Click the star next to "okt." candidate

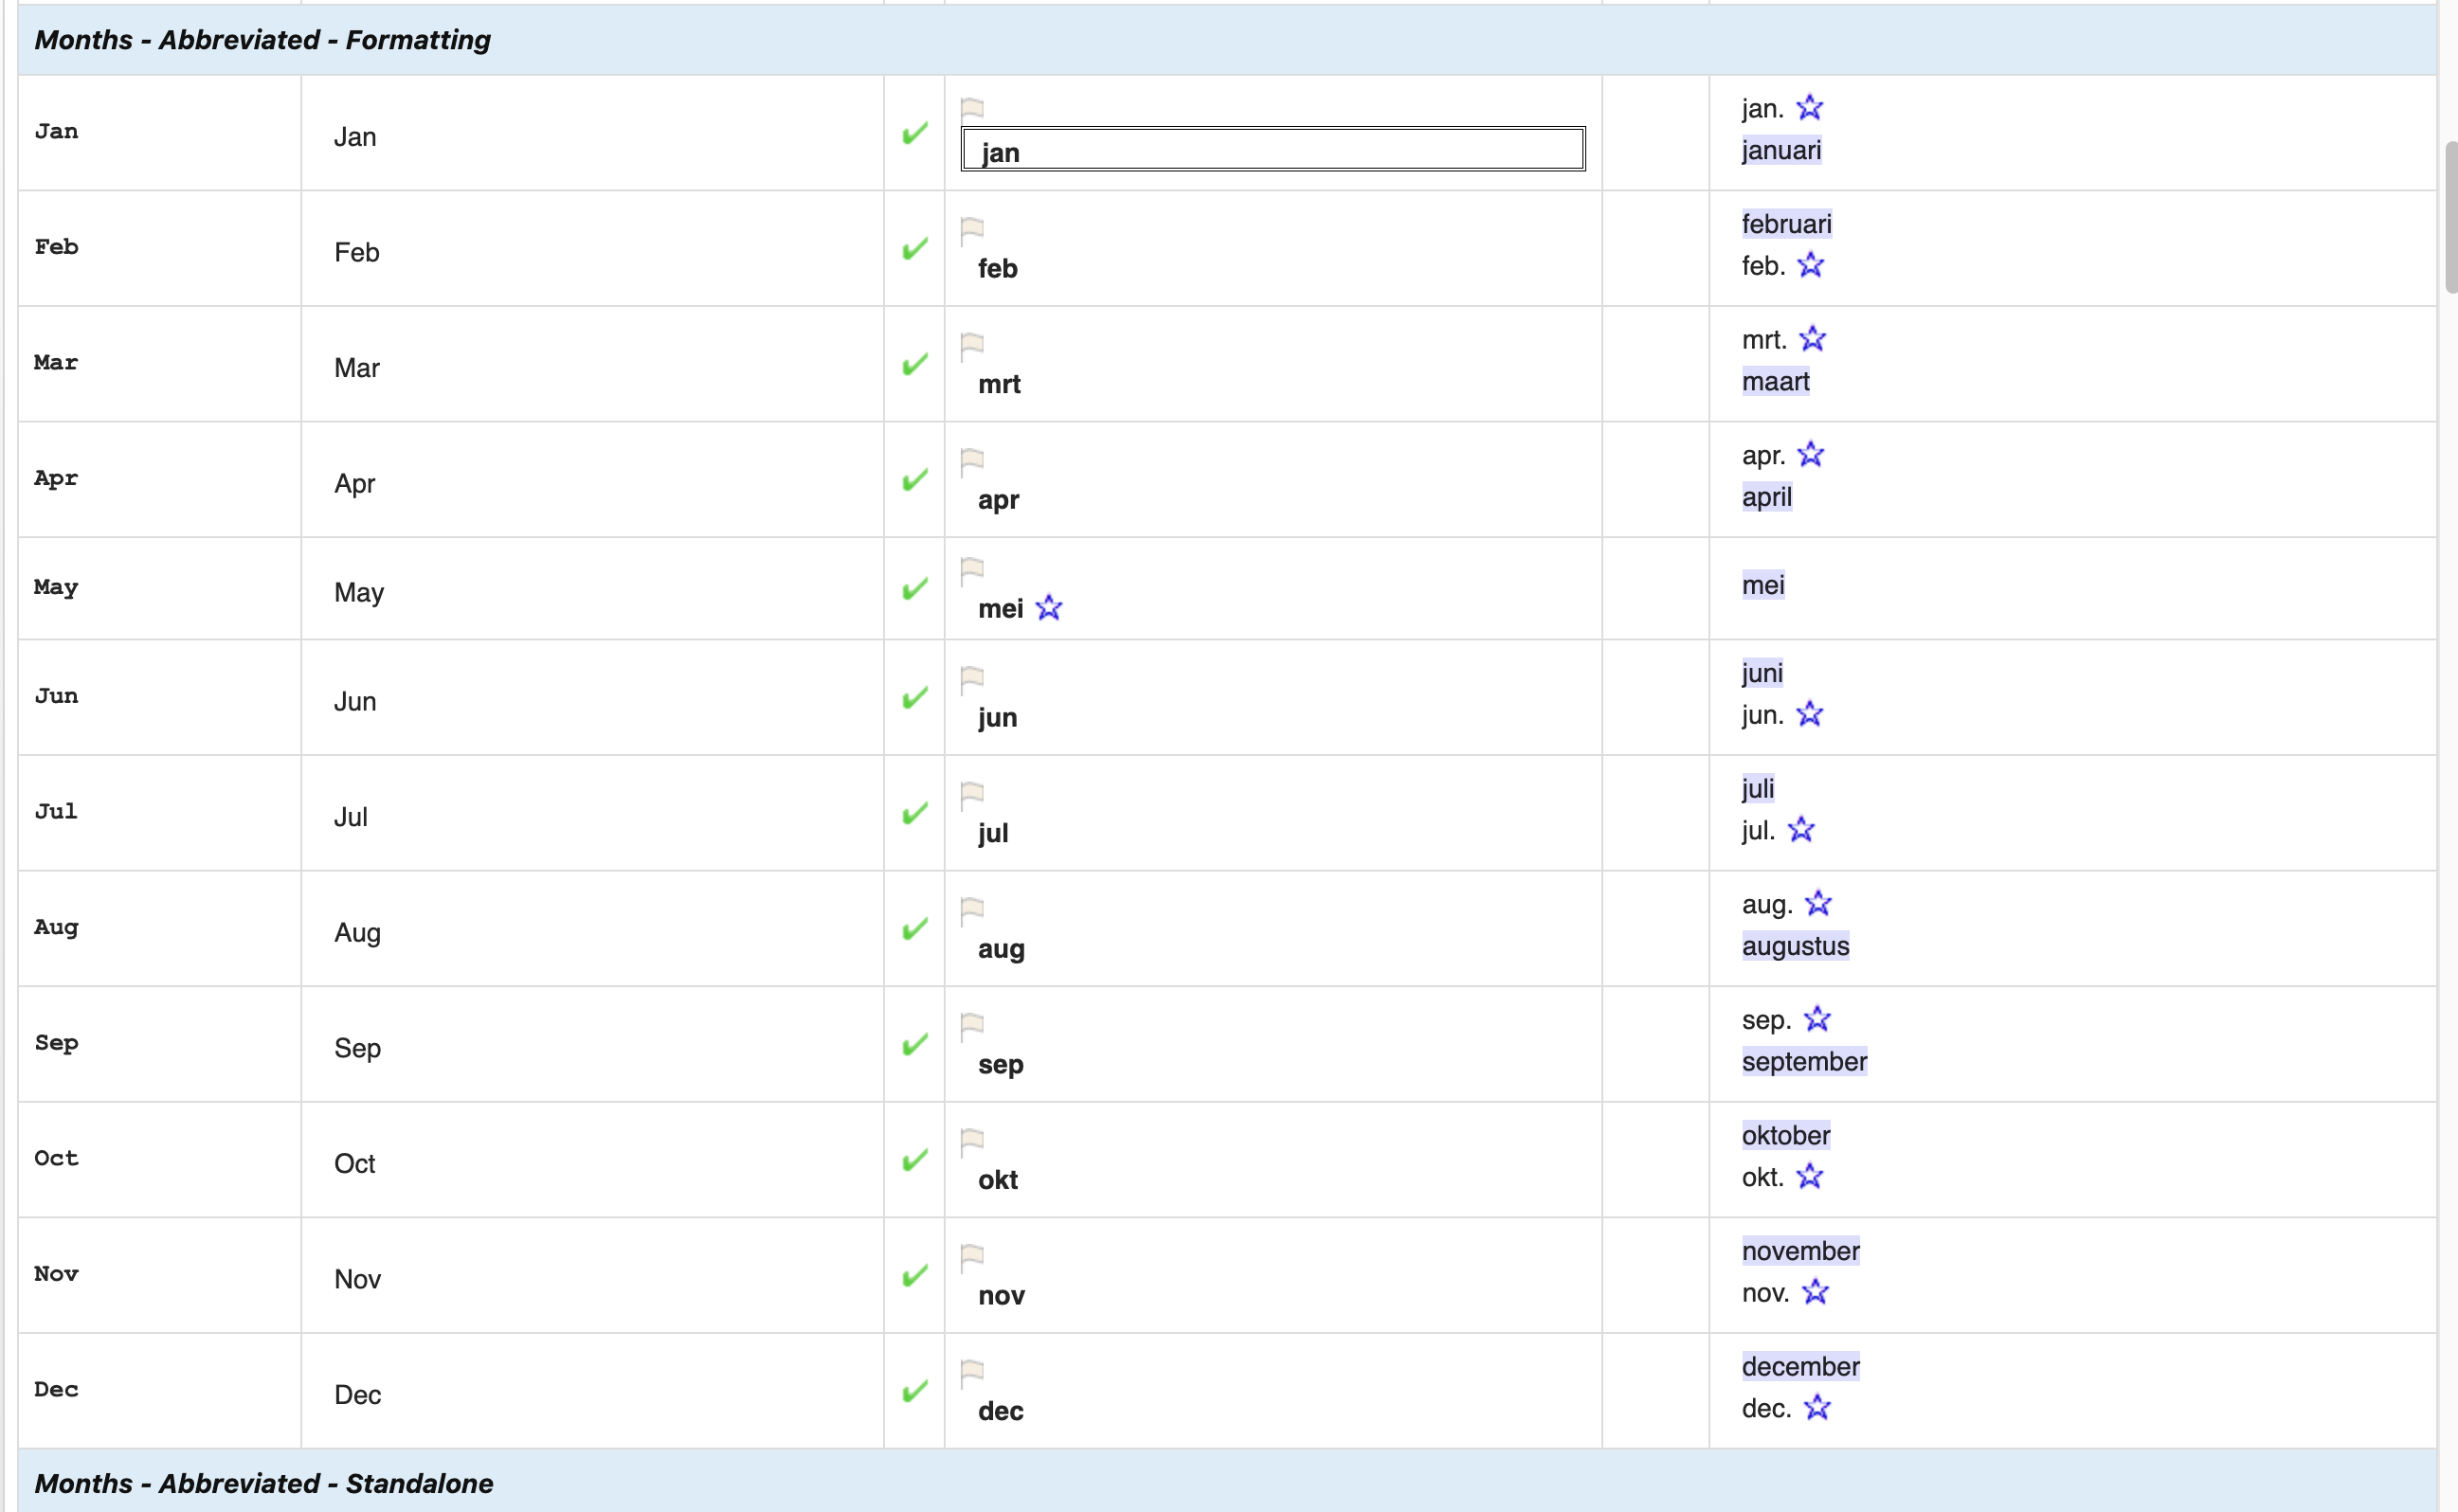1812,1177
